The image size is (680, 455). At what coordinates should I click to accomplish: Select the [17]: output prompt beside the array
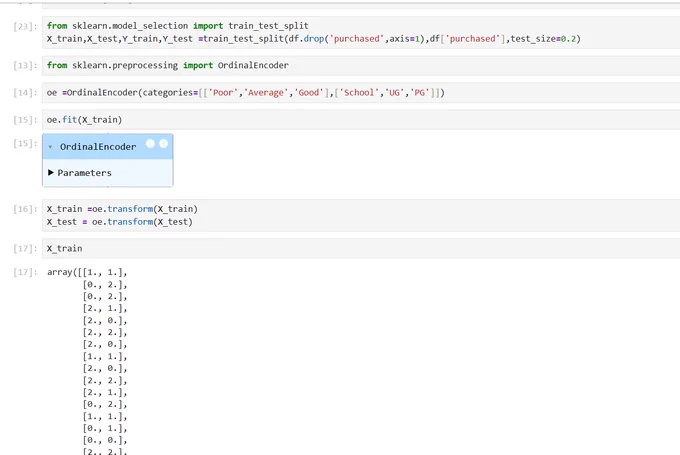(25, 272)
